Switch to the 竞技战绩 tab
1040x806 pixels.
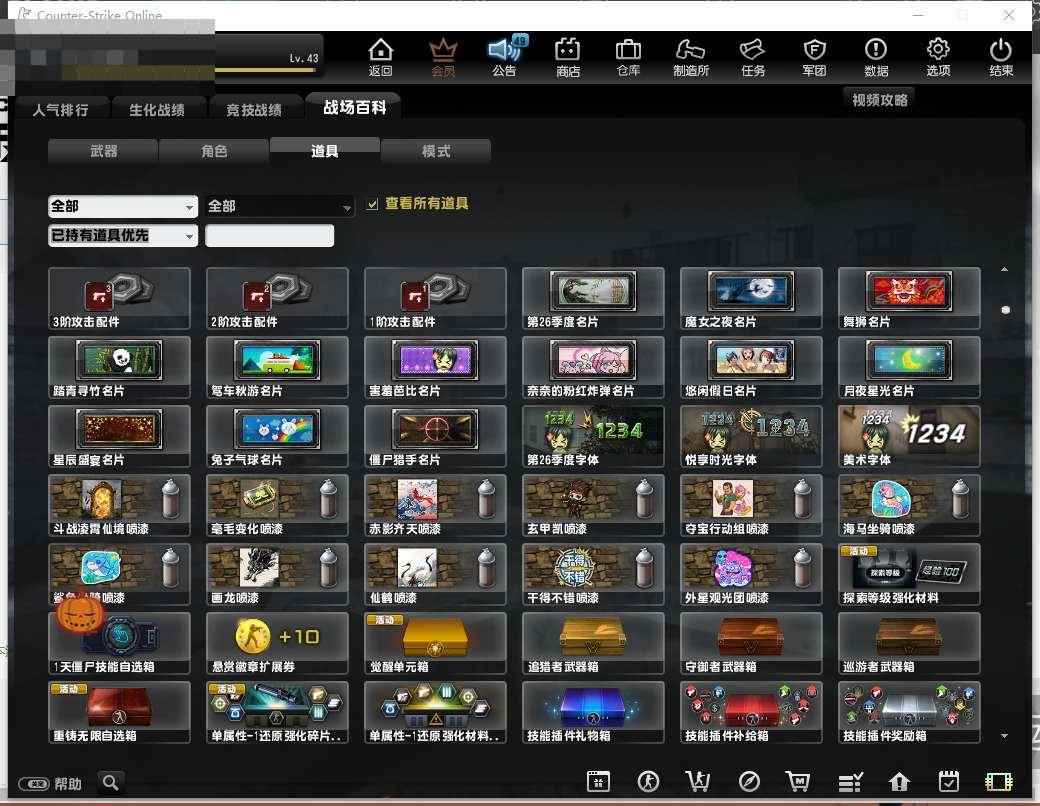tap(254, 109)
